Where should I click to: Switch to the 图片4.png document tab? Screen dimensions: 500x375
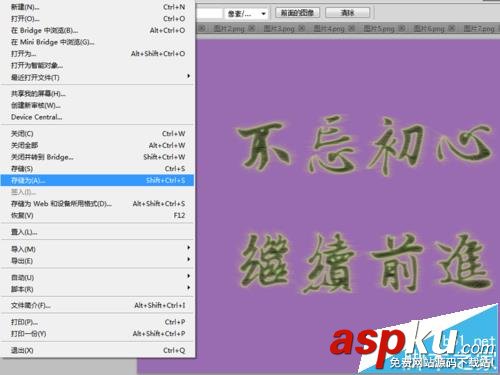click(x=329, y=29)
